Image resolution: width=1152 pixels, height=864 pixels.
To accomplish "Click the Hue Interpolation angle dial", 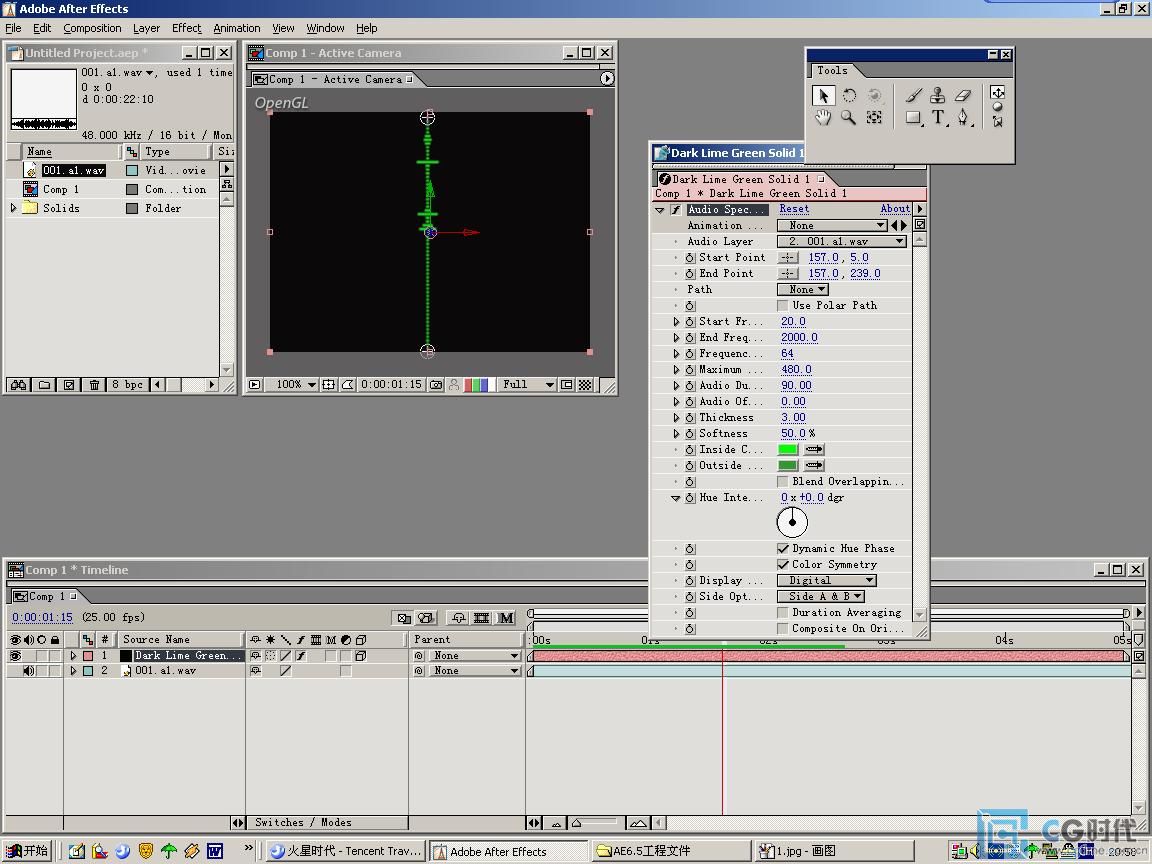I will click(792, 522).
